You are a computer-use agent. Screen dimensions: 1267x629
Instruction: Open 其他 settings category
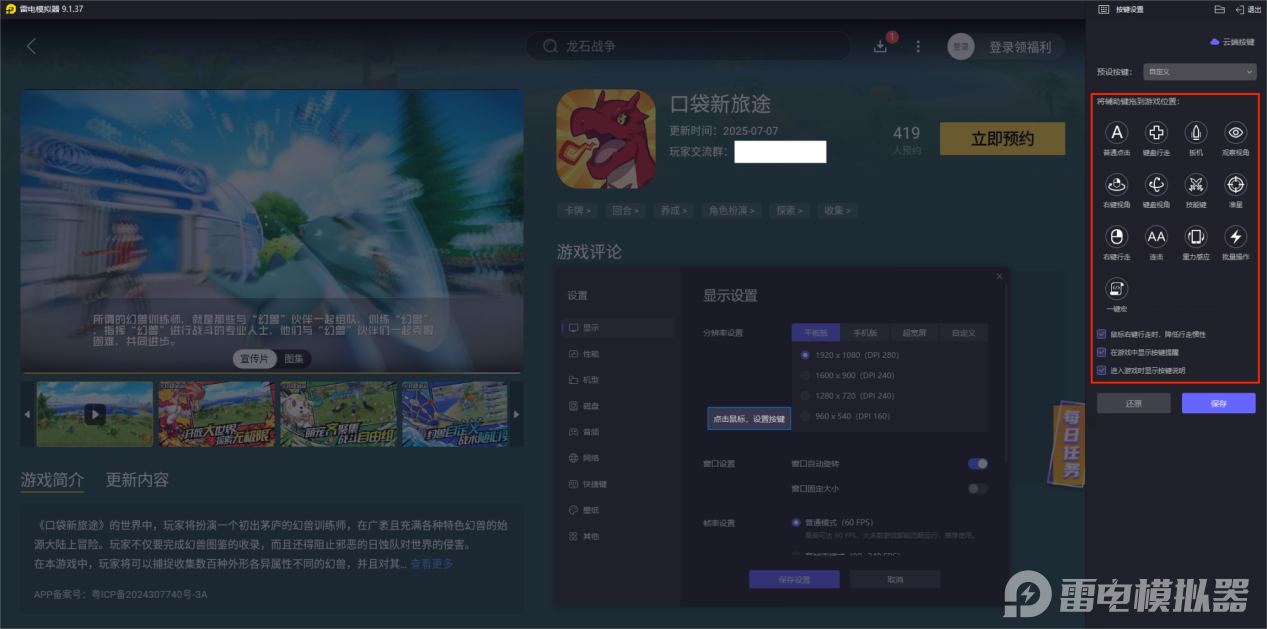click(617, 536)
